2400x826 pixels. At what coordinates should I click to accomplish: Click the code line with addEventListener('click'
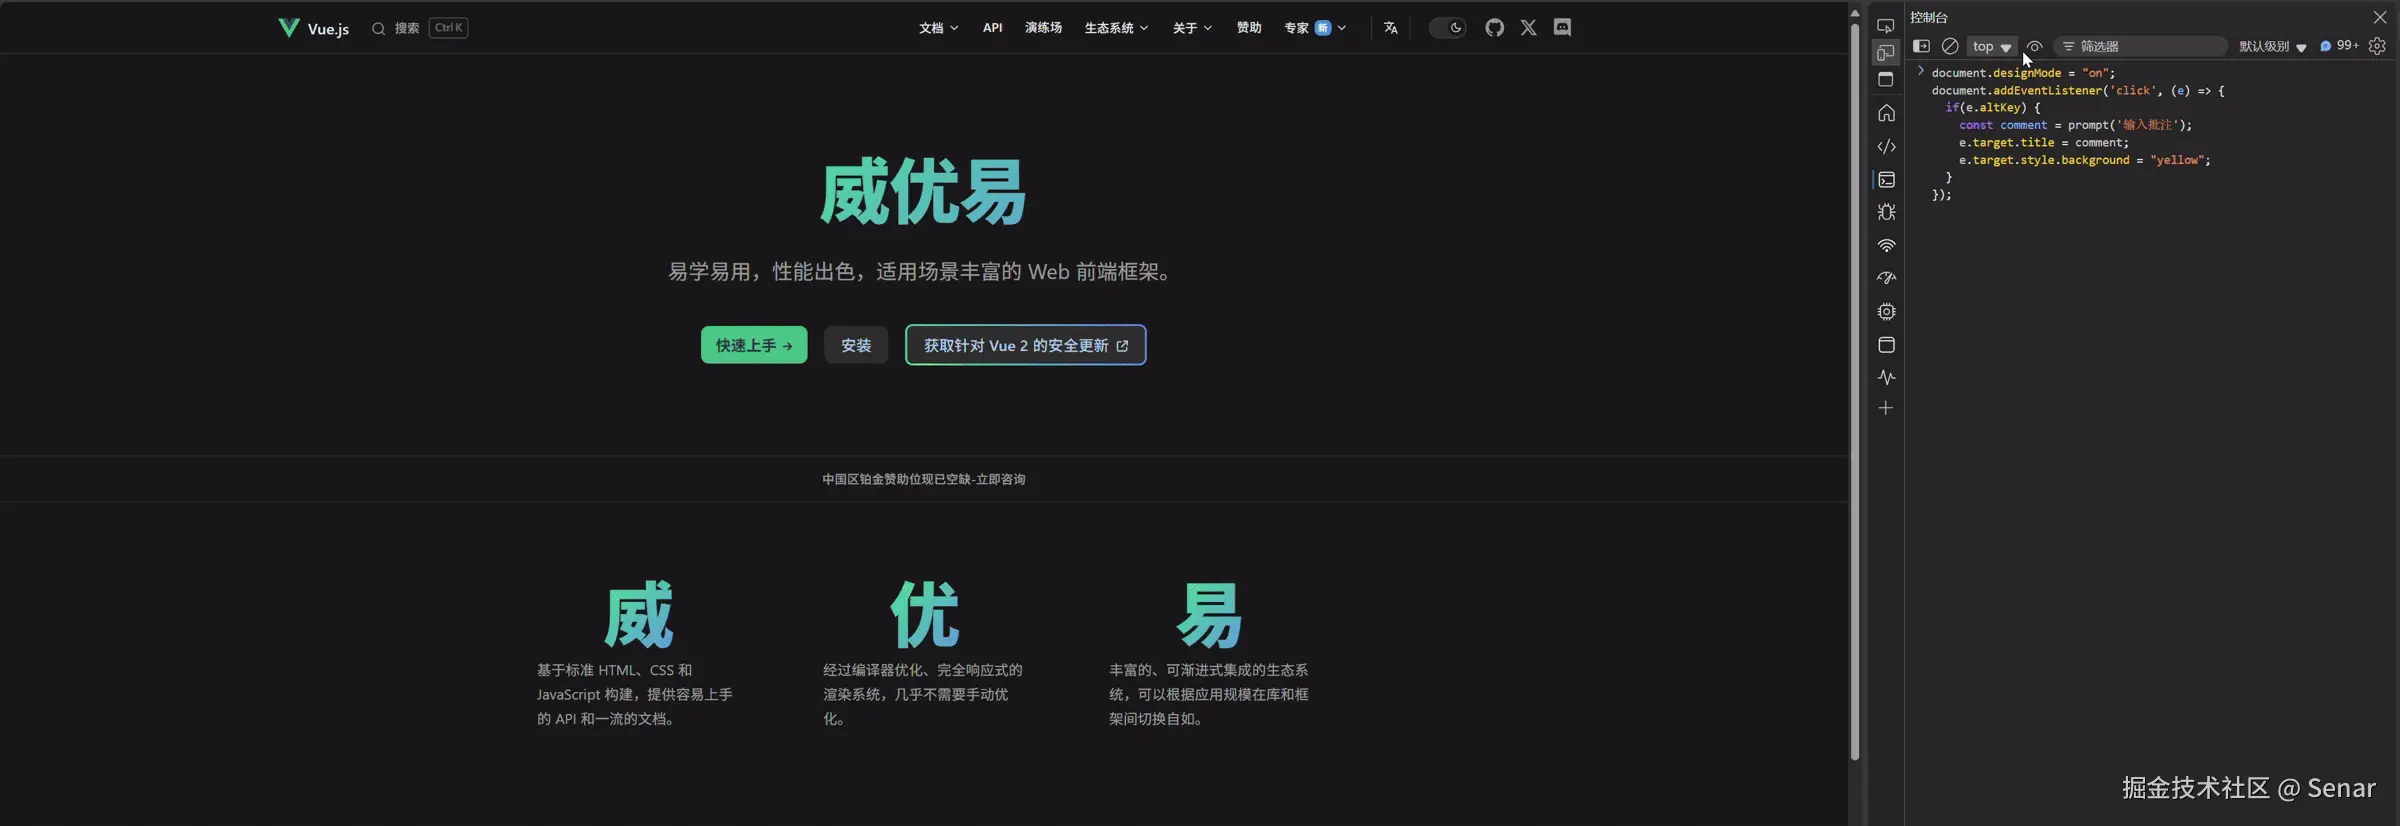tap(2078, 90)
